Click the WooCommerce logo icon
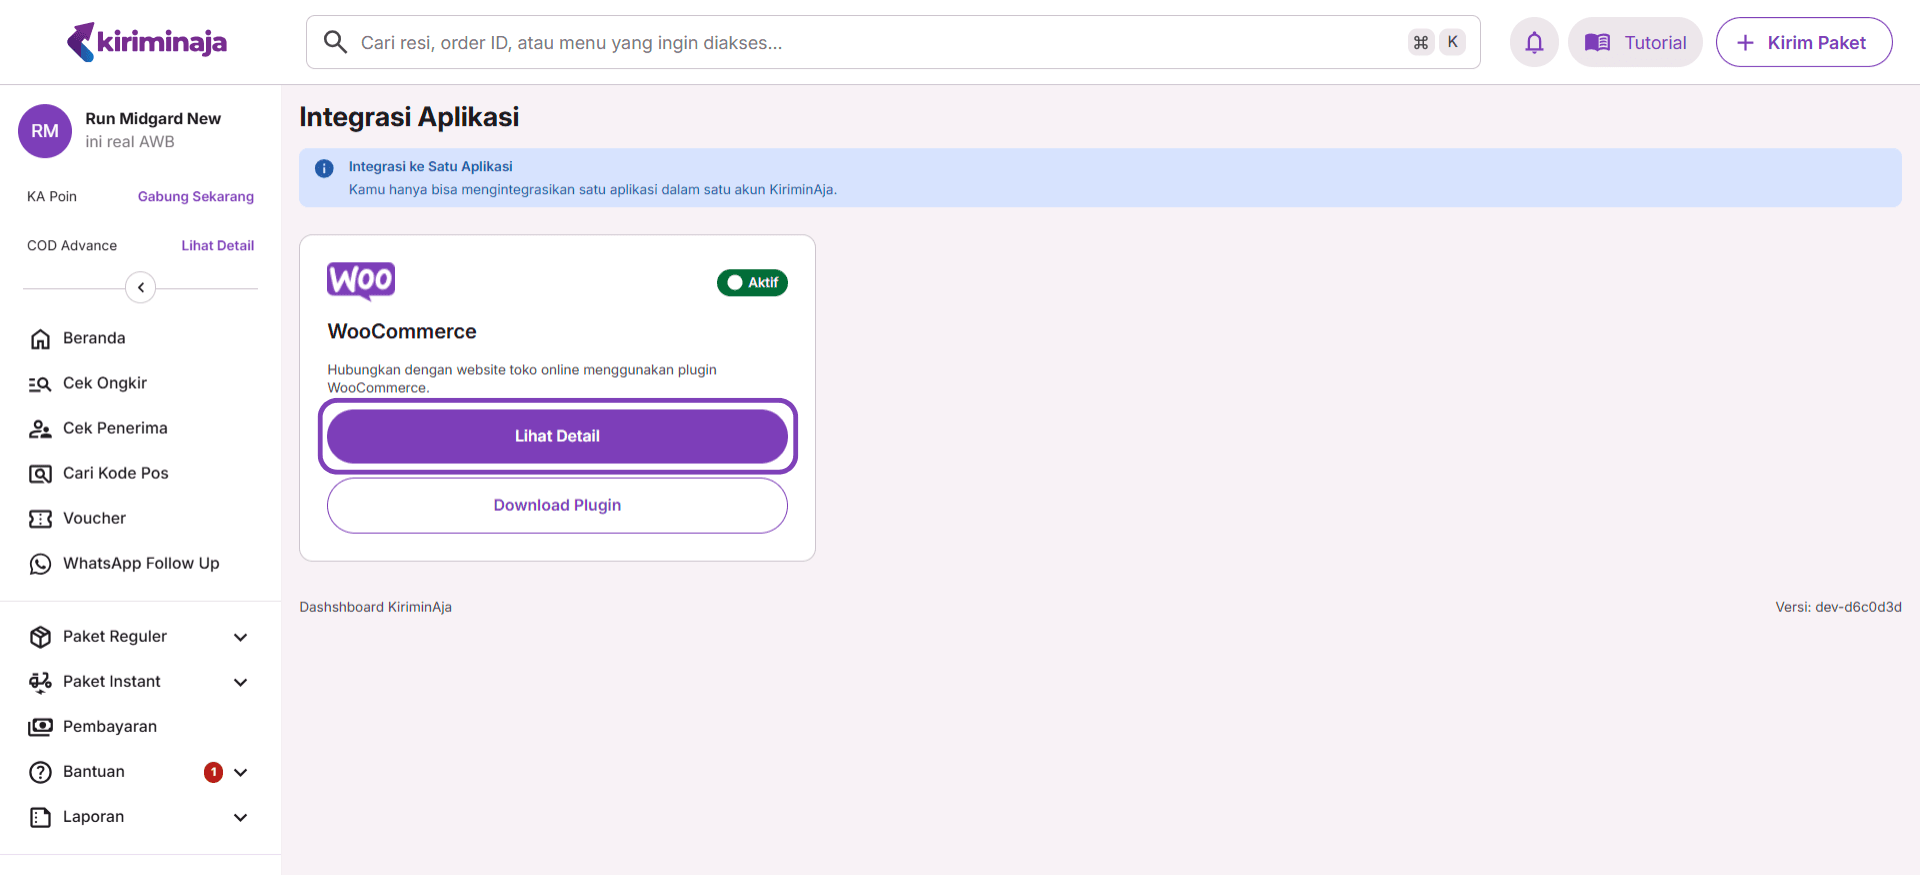Screen dimensions: 1920x875 pos(361,281)
